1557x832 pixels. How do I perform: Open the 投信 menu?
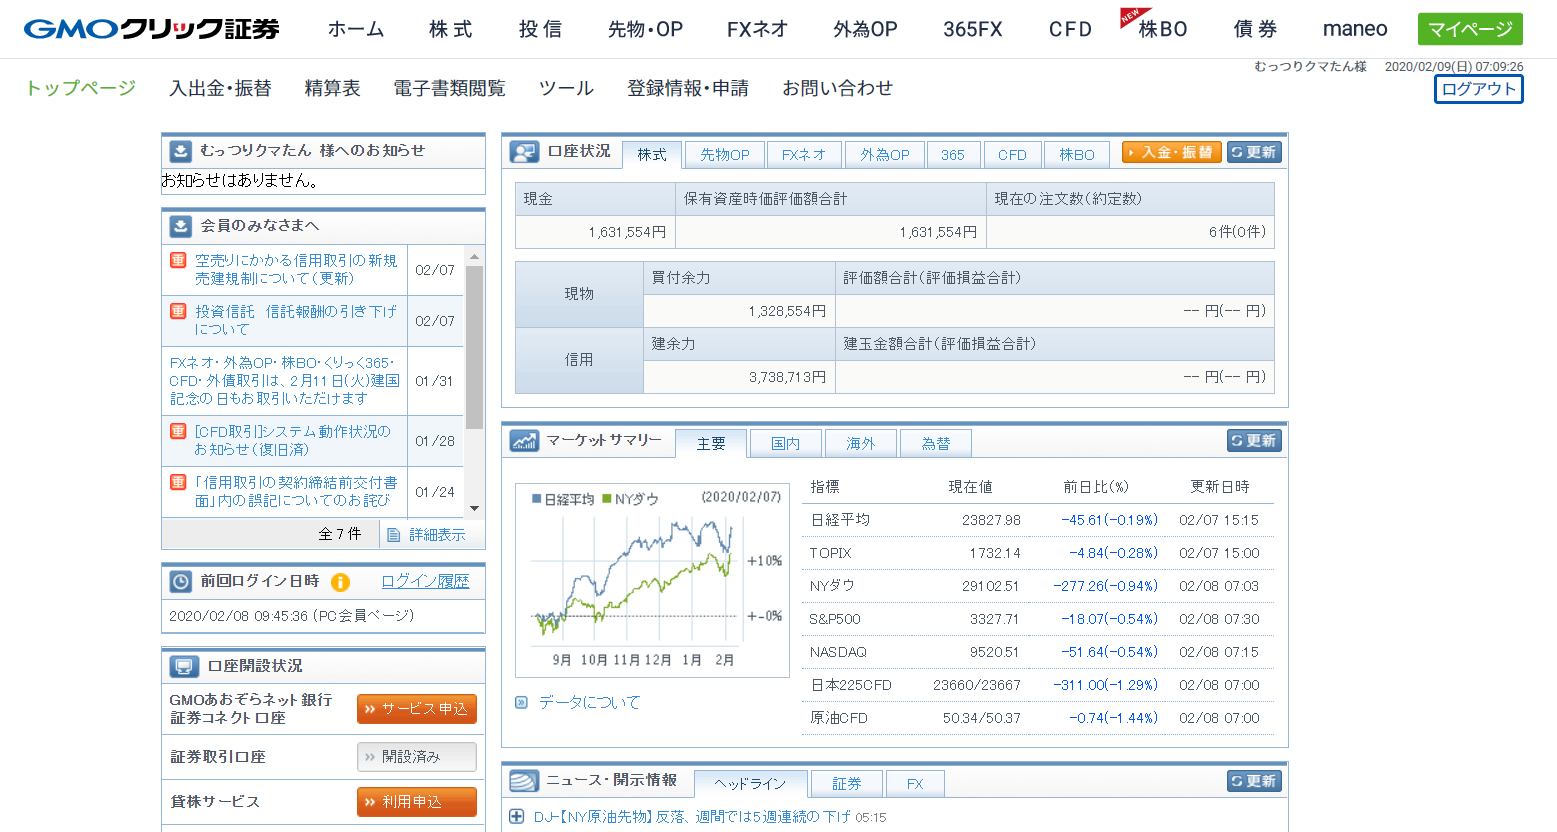coord(541,29)
